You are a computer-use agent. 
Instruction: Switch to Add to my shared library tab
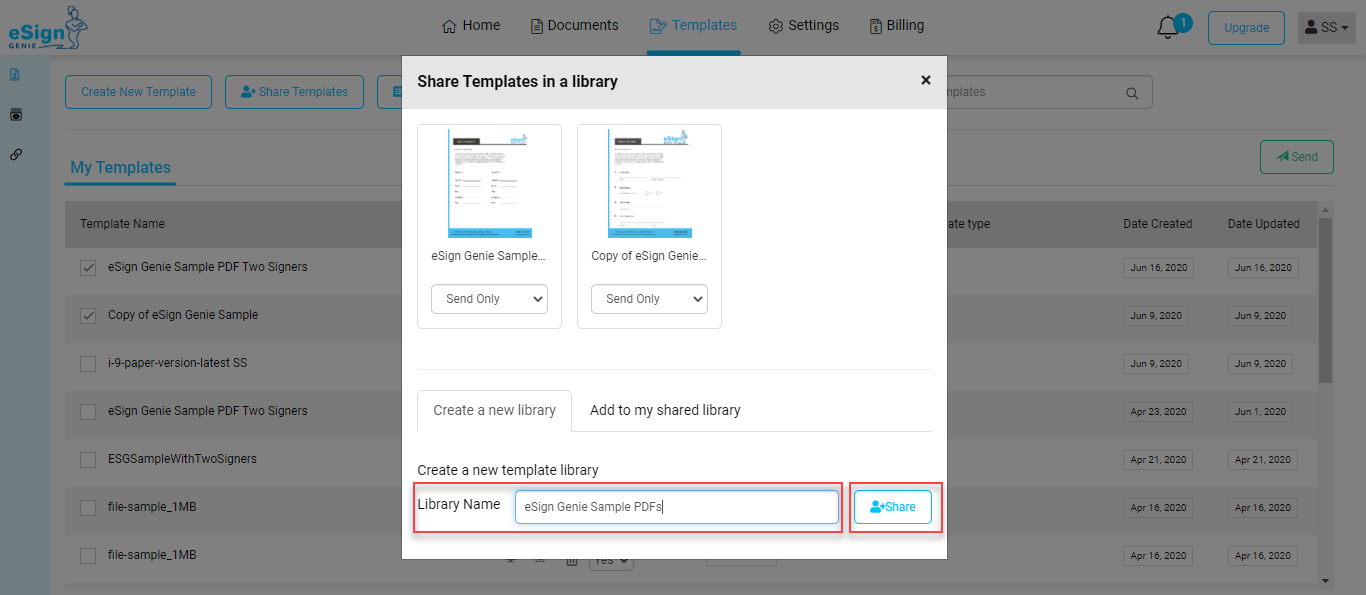point(665,411)
